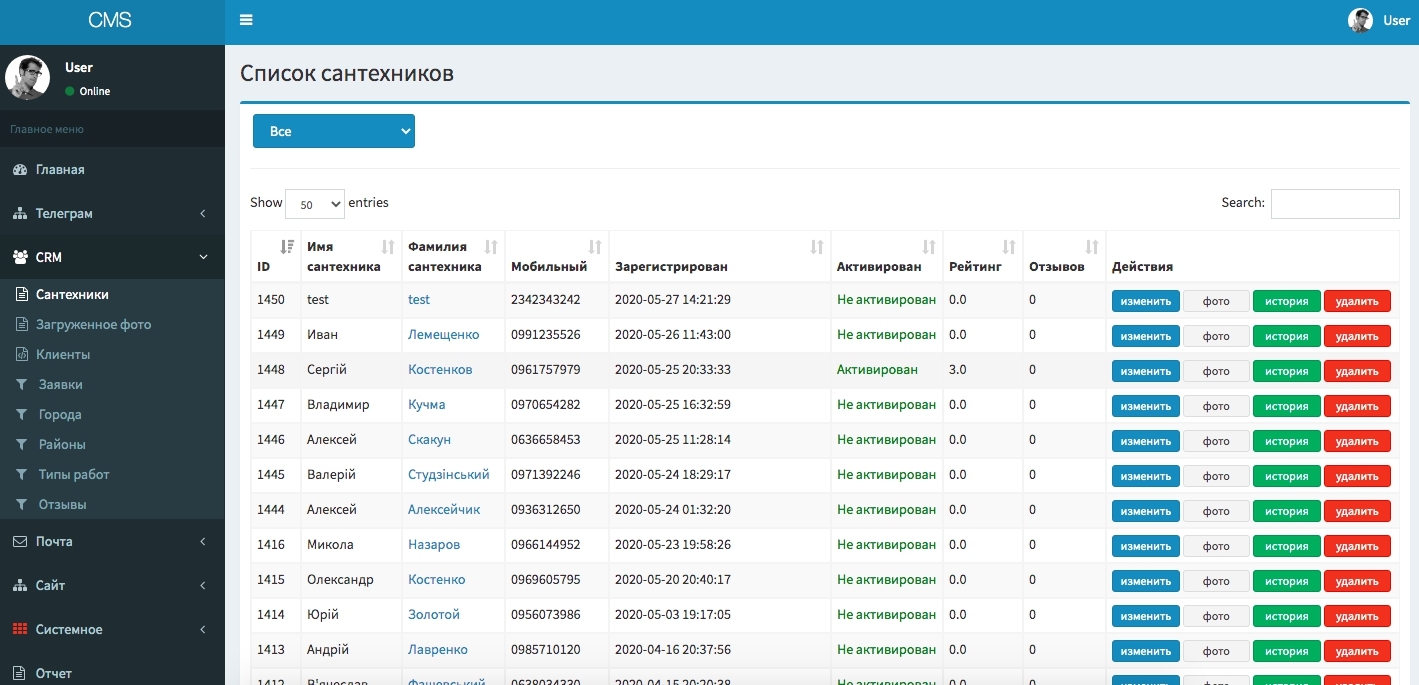The image size is (1419, 685).
Task: Click the hamburger menu toggle icon
Action: pyautogui.click(x=246, y=20)
